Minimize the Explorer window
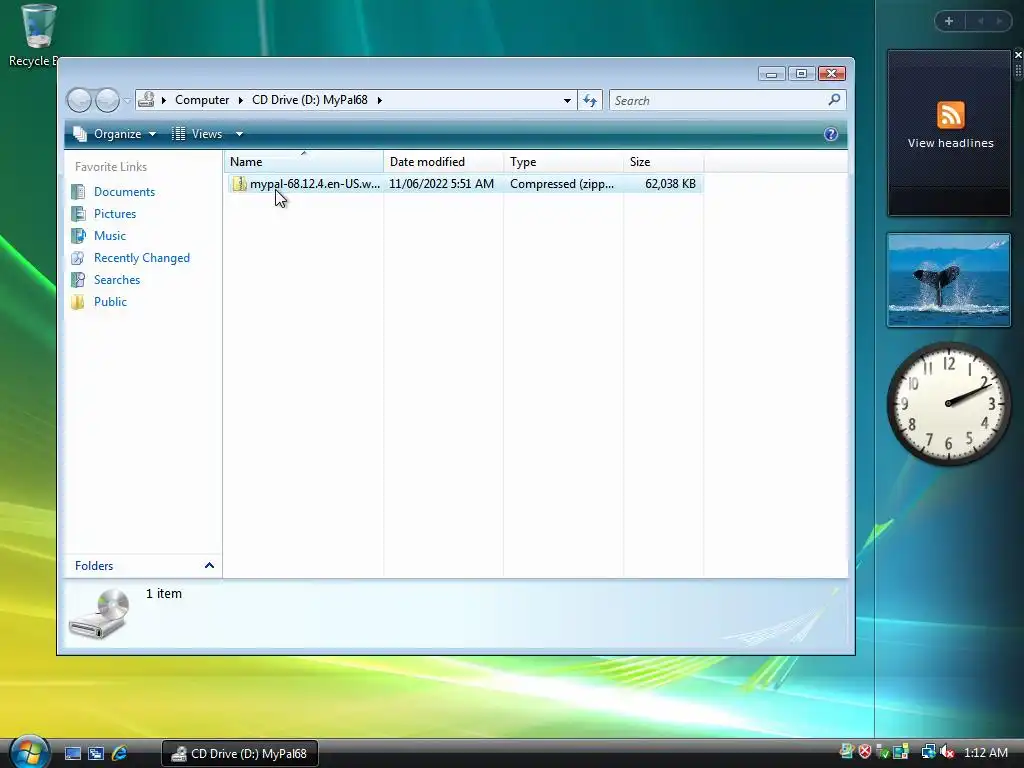1024x768 pixels. click(x=771, y=74)
